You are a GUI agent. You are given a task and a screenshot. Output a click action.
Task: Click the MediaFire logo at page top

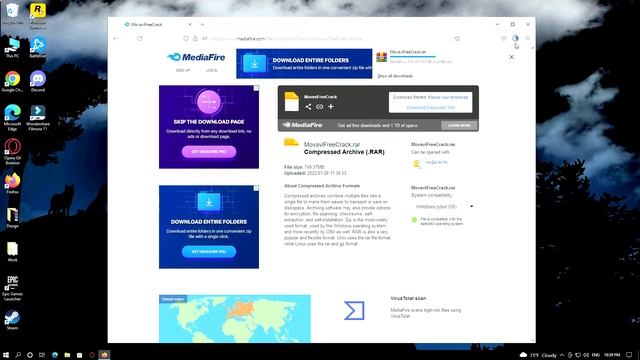[x=196, y=57]
